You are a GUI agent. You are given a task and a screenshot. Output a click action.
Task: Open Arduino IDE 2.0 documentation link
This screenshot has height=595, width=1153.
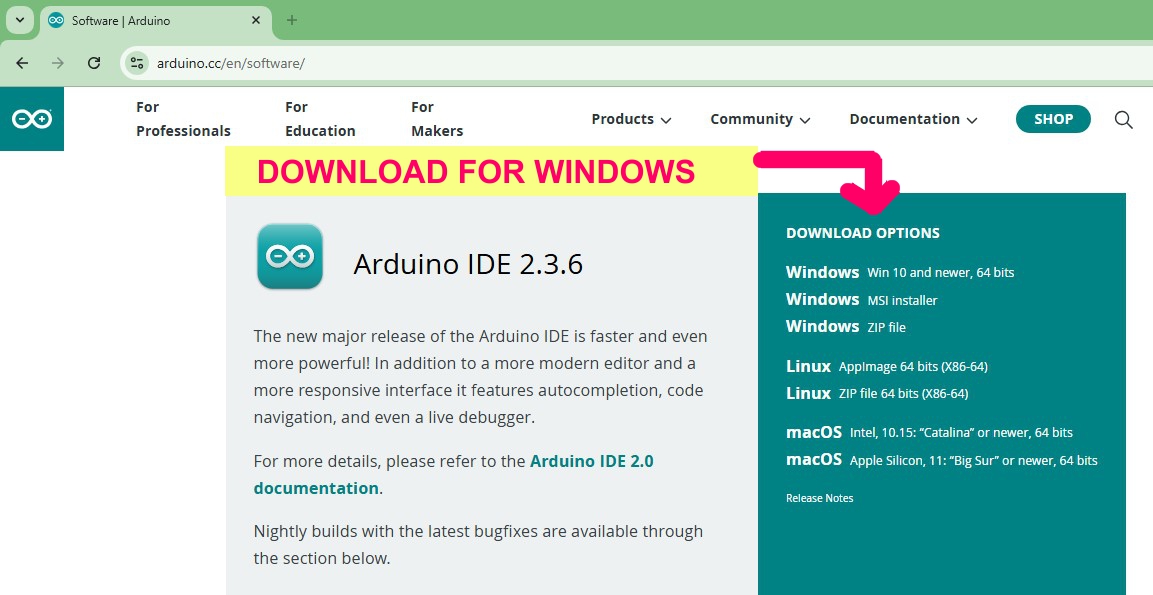454,474
